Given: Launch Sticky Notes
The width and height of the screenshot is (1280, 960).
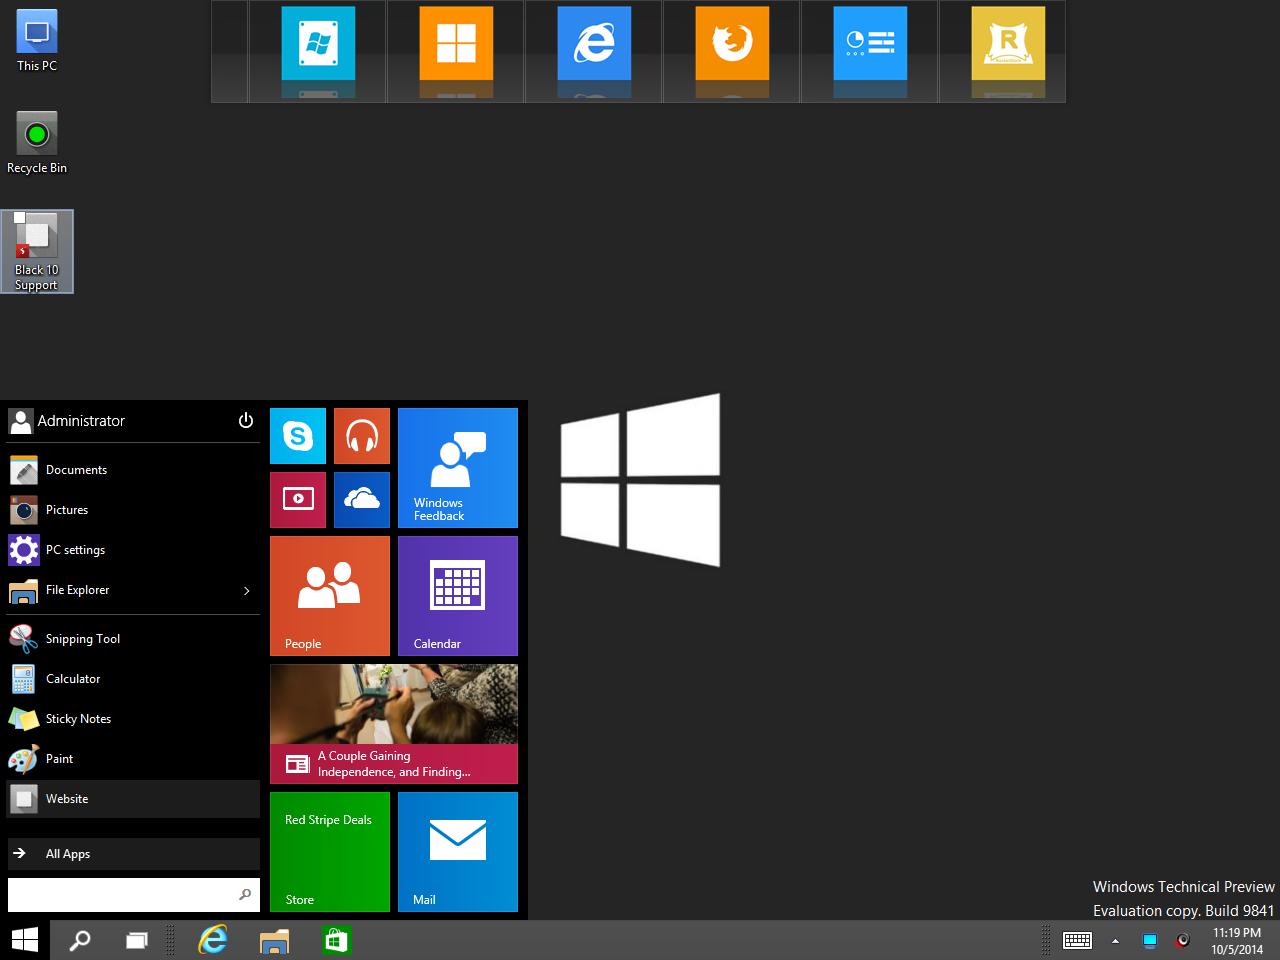Looking at the screenshot, I should click(x=133, y=719).
